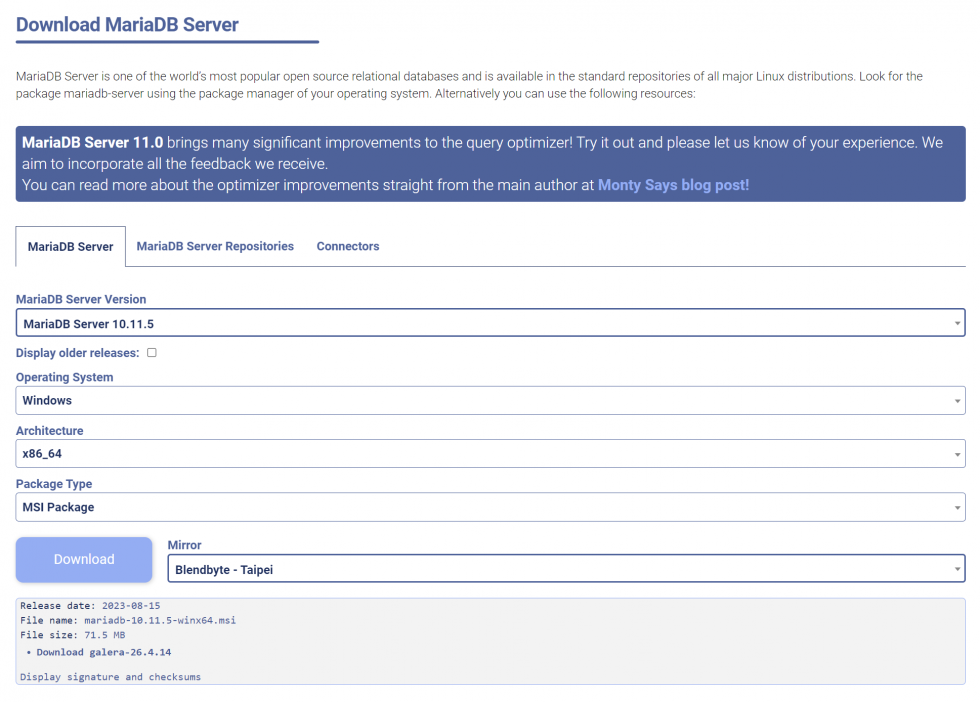This screenshot has width=980, height=702.
Task: Switch to MariaDB Server Repositories tab
Action: click(214, 246)
